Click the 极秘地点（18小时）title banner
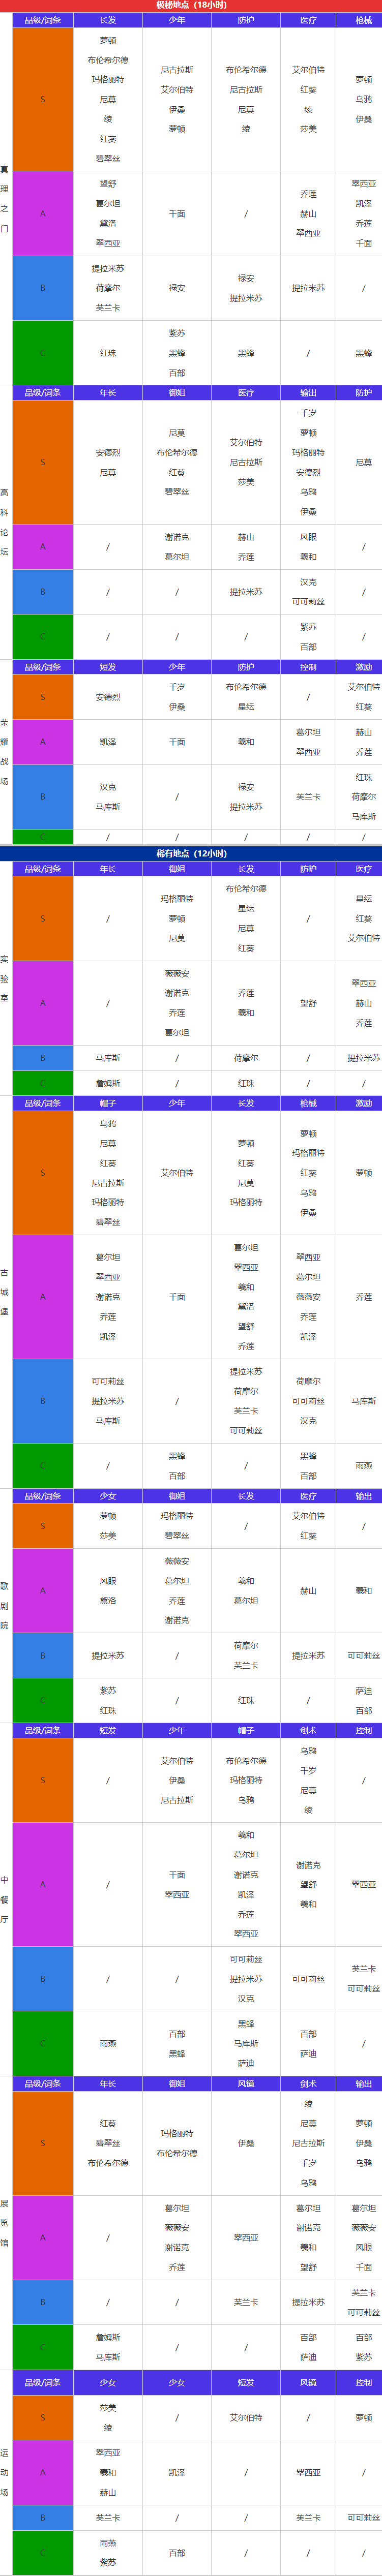382x2576 pixels. 191,5
